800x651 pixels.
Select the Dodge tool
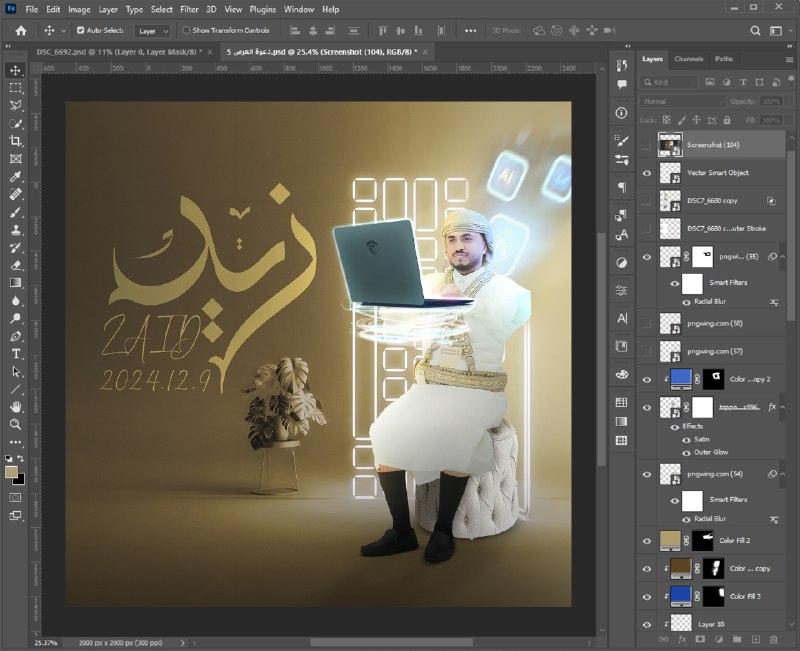coord(16,318)
